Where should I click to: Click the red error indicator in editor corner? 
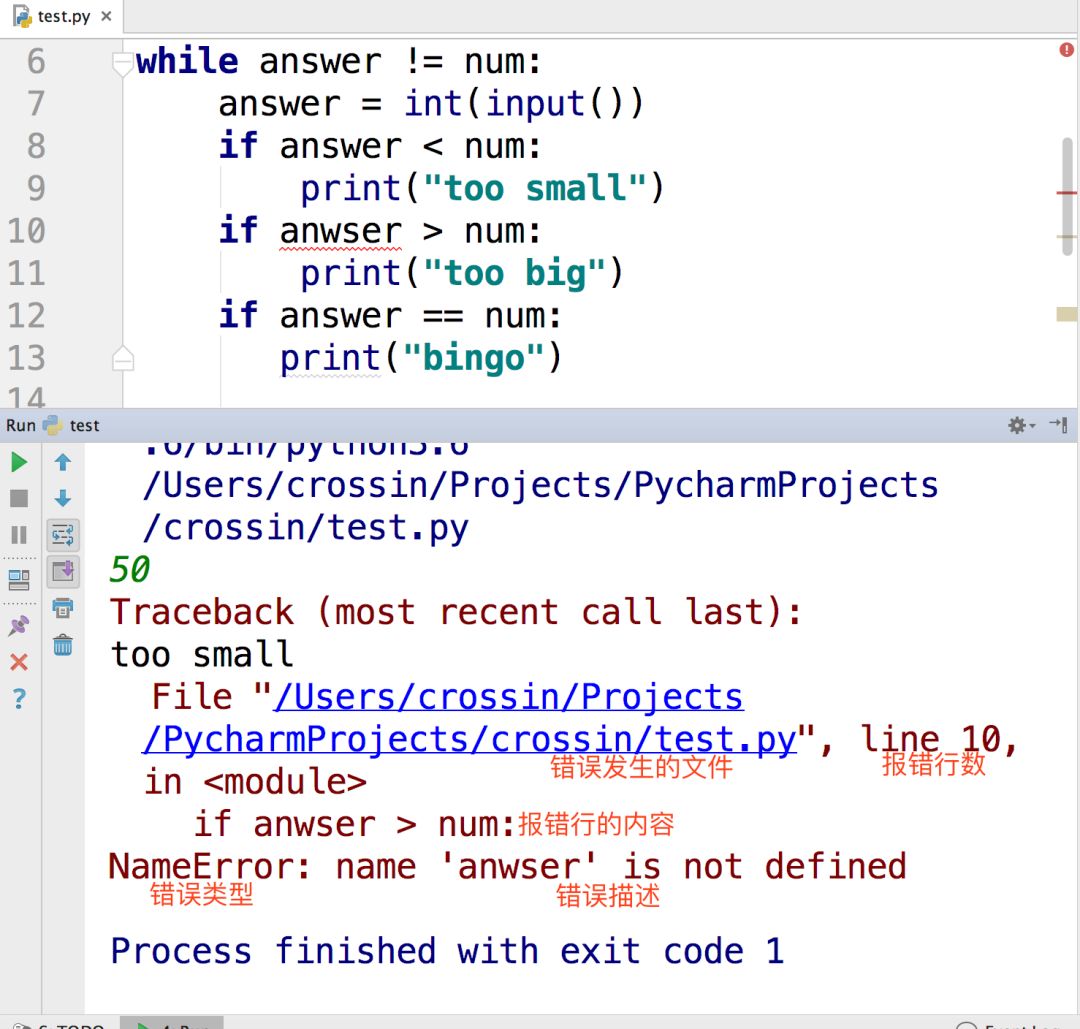[x=1066, y=50]
